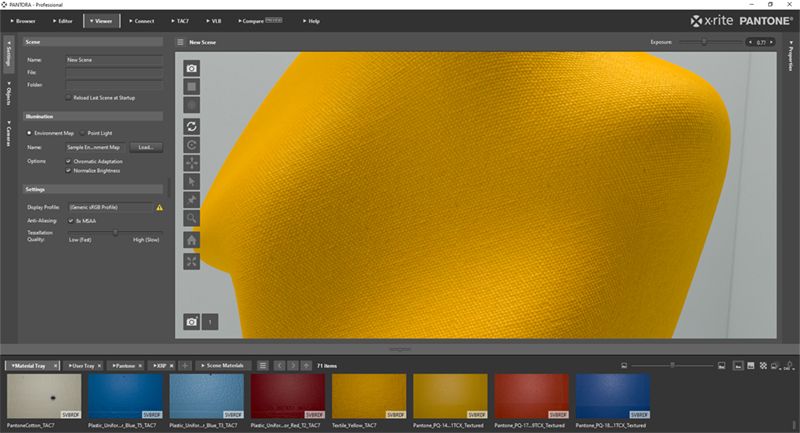Close the Pantone tray tab

(x=140, y=366)
